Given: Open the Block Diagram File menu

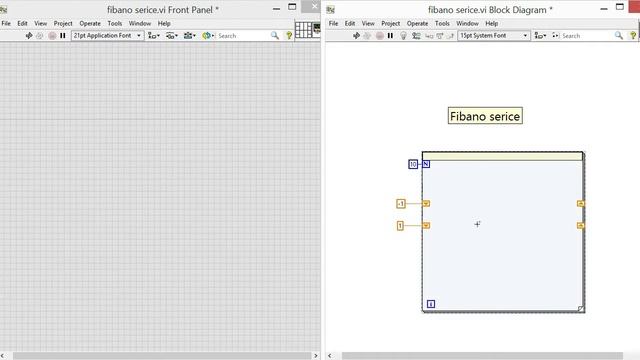Looking at the screenshot, I should (x=333, y=24).
